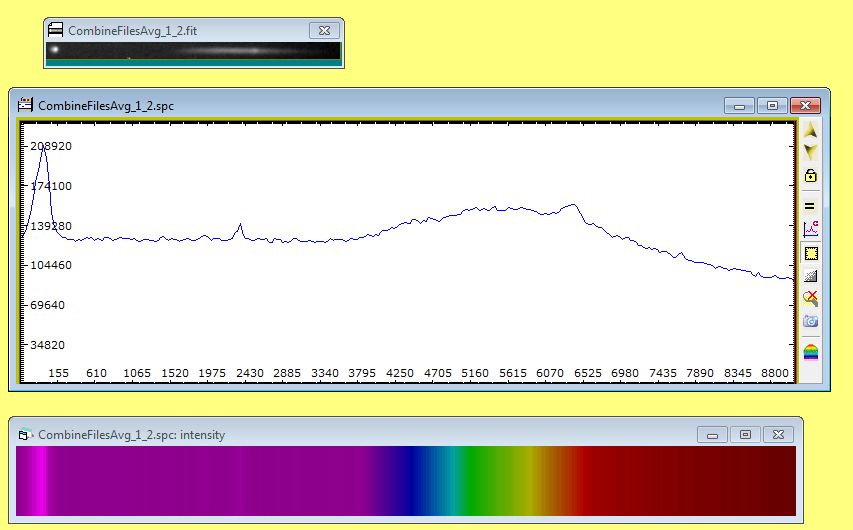Image resolution: width=853 pixels, height=530 pixels.
Task: Click the tall peak near 208920 in the graph
Action: [44, 147]
